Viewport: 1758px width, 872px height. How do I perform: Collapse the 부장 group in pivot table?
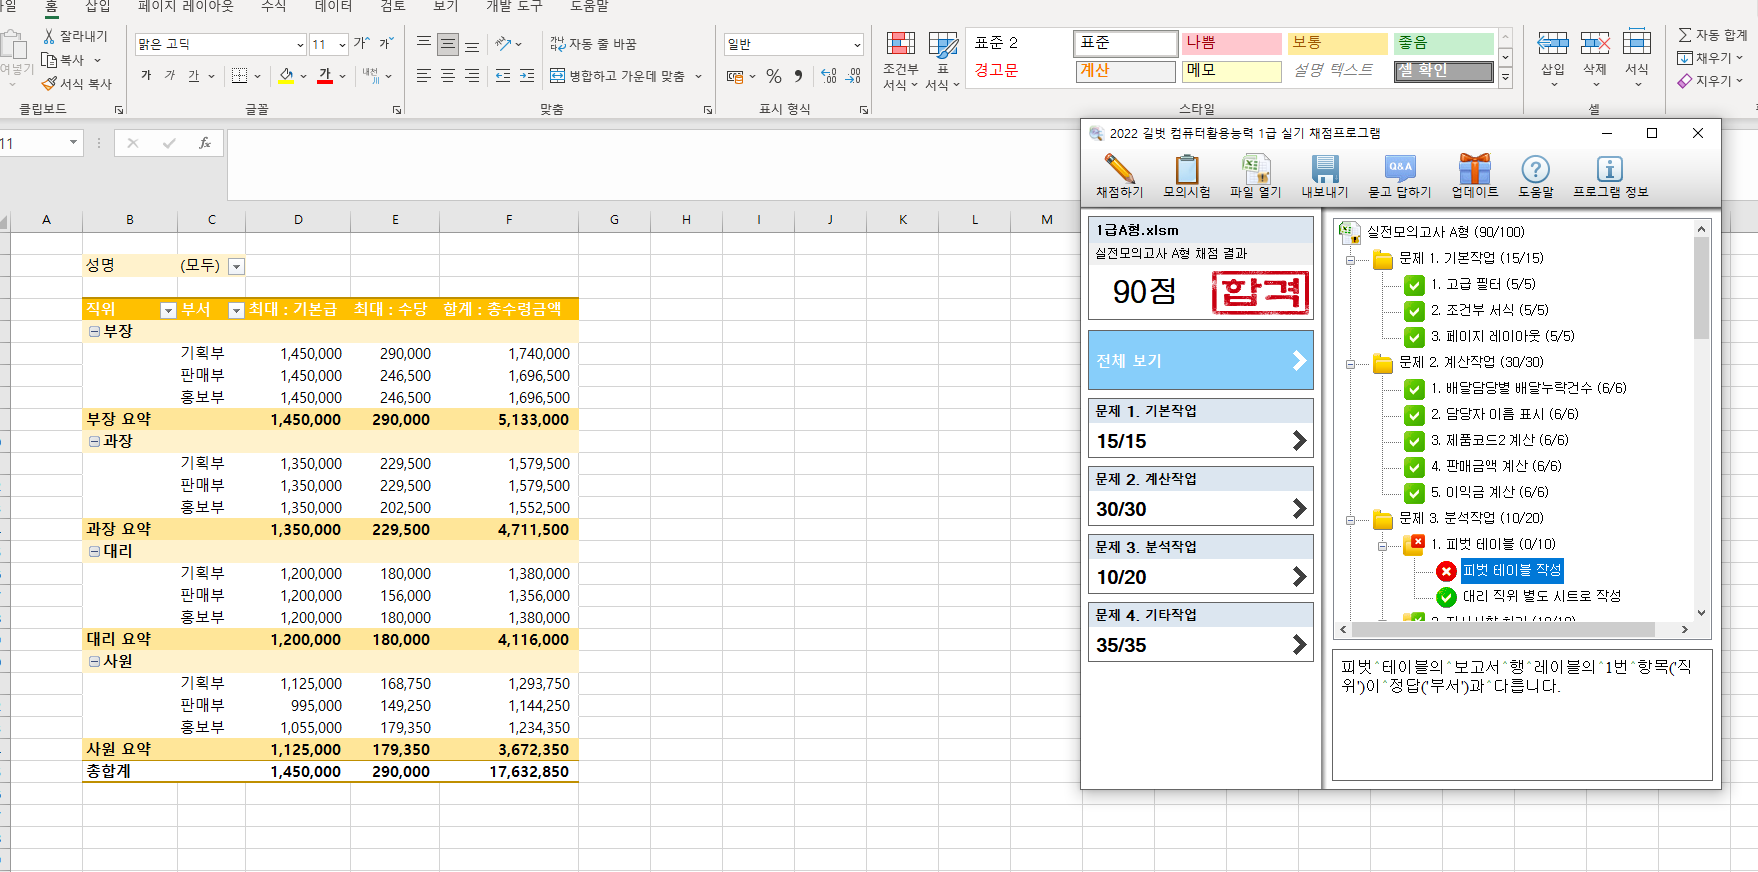(94, 332)
